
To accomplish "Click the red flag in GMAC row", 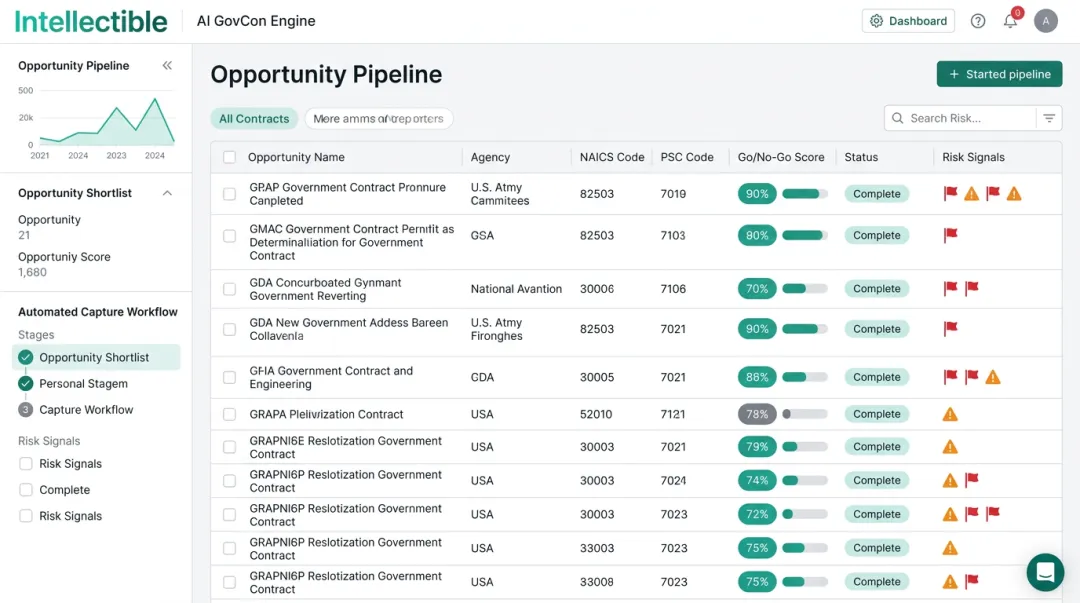I will 951,235.
